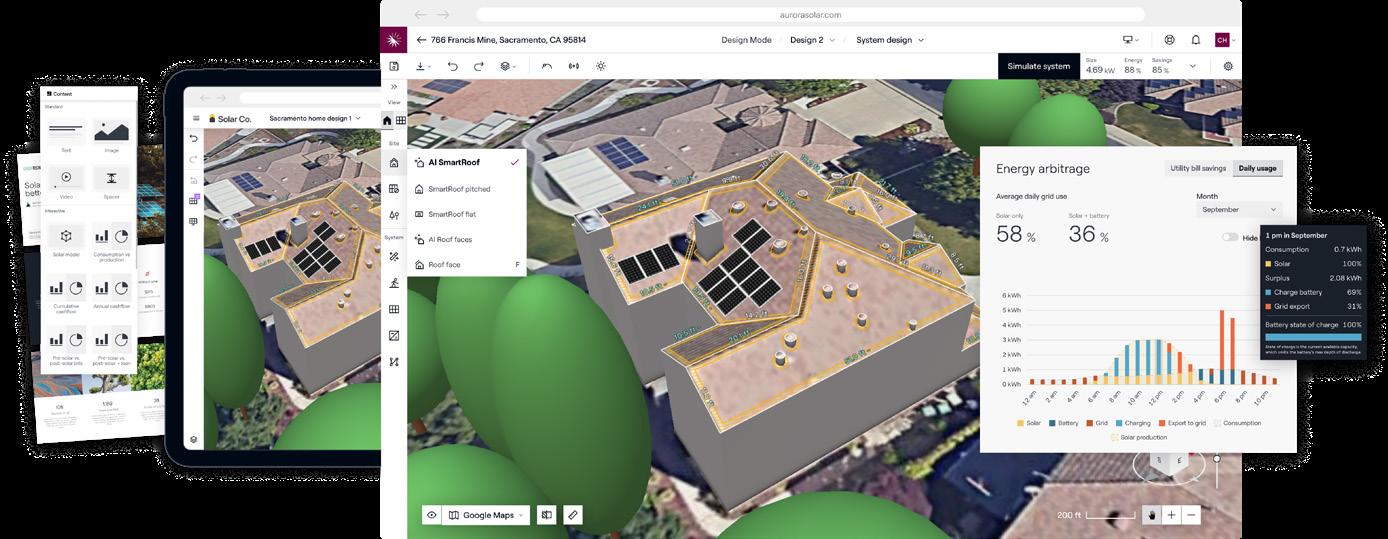Select Roof face option

(x=467, y=265)
